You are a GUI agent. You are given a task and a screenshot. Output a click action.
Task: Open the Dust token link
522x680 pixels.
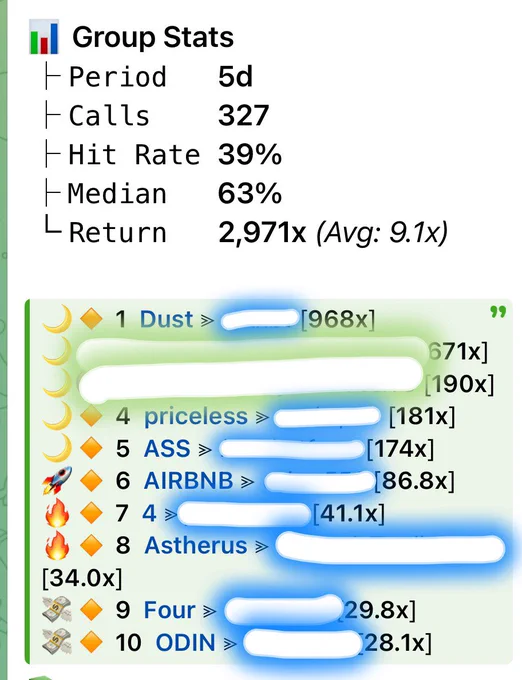click(166, 319)
